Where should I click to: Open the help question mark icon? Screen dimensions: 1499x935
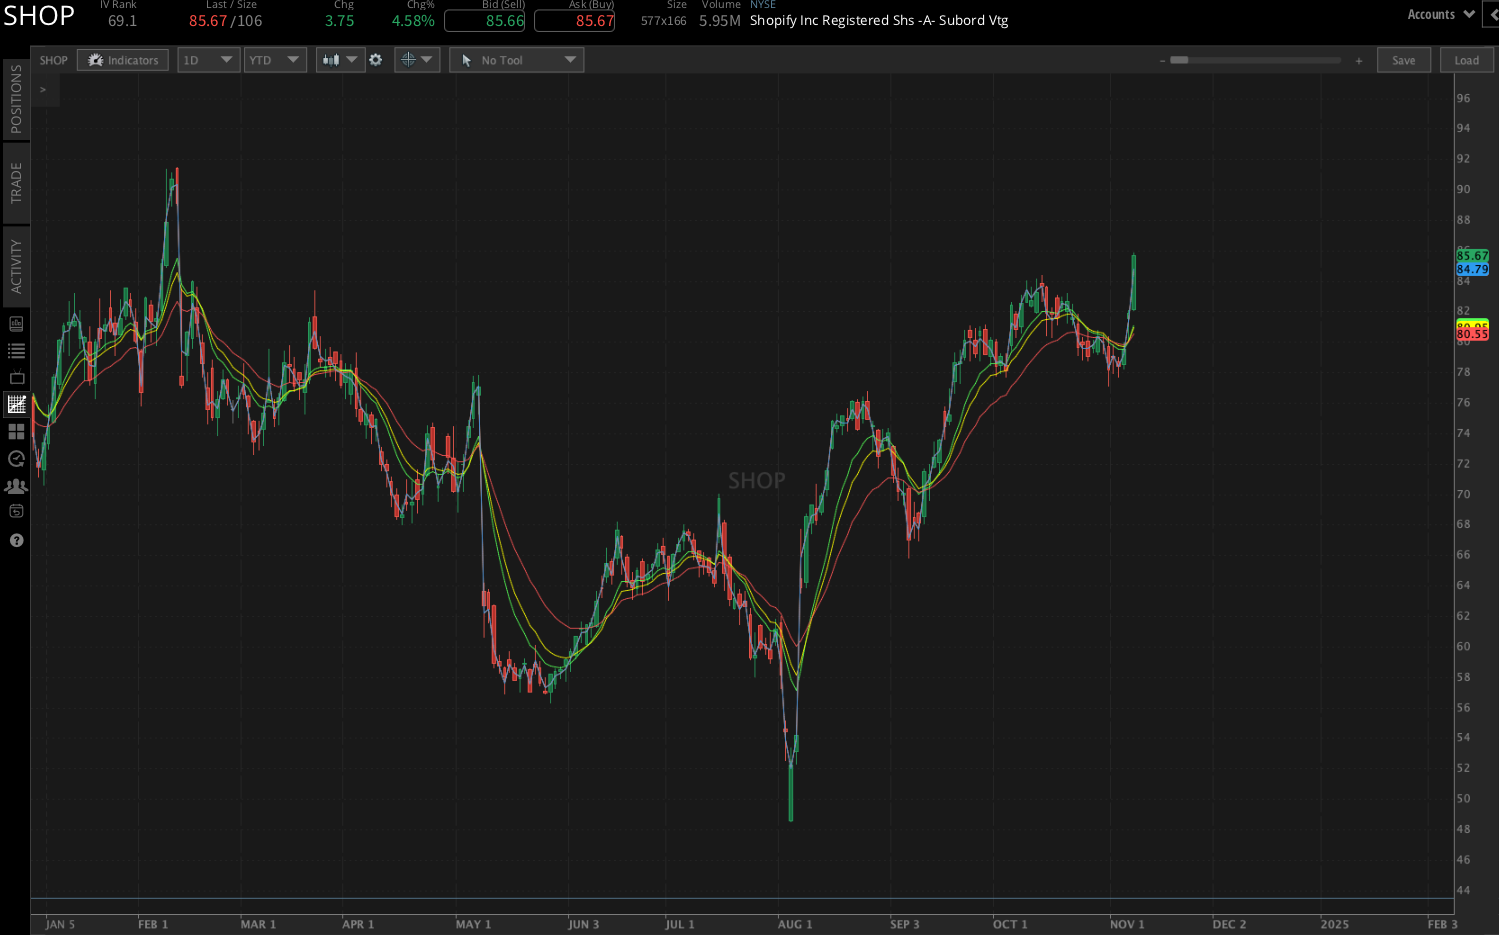coord(16,540)
